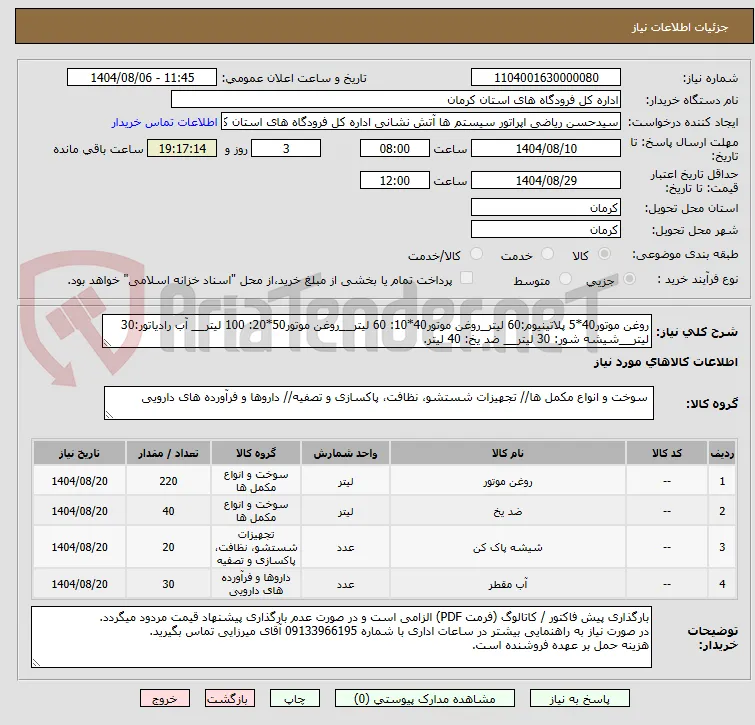Click the شماره نیاز number field

(546, 78)
